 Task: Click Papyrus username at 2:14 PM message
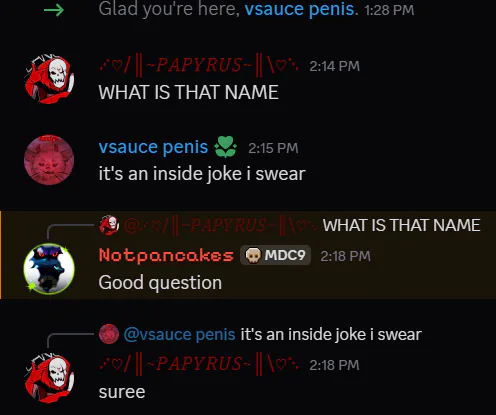(x=199, y=65)
